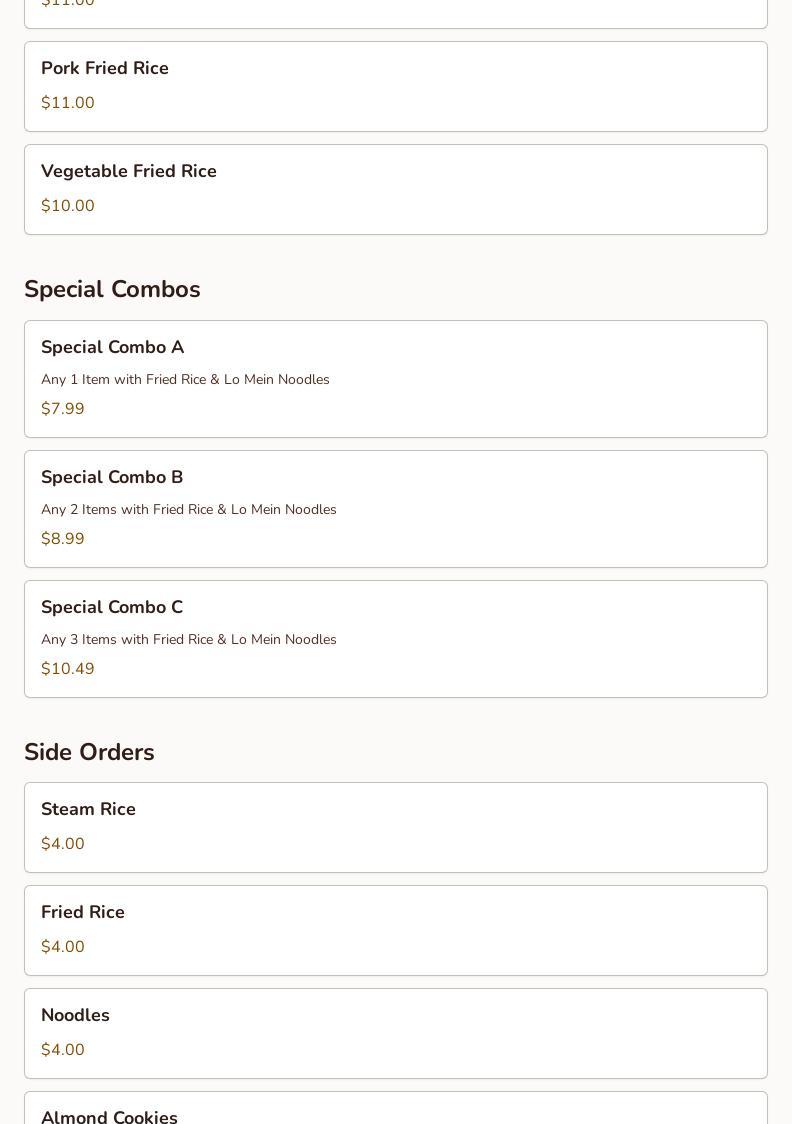Select the Almond Cookies item

point(109,1116)
